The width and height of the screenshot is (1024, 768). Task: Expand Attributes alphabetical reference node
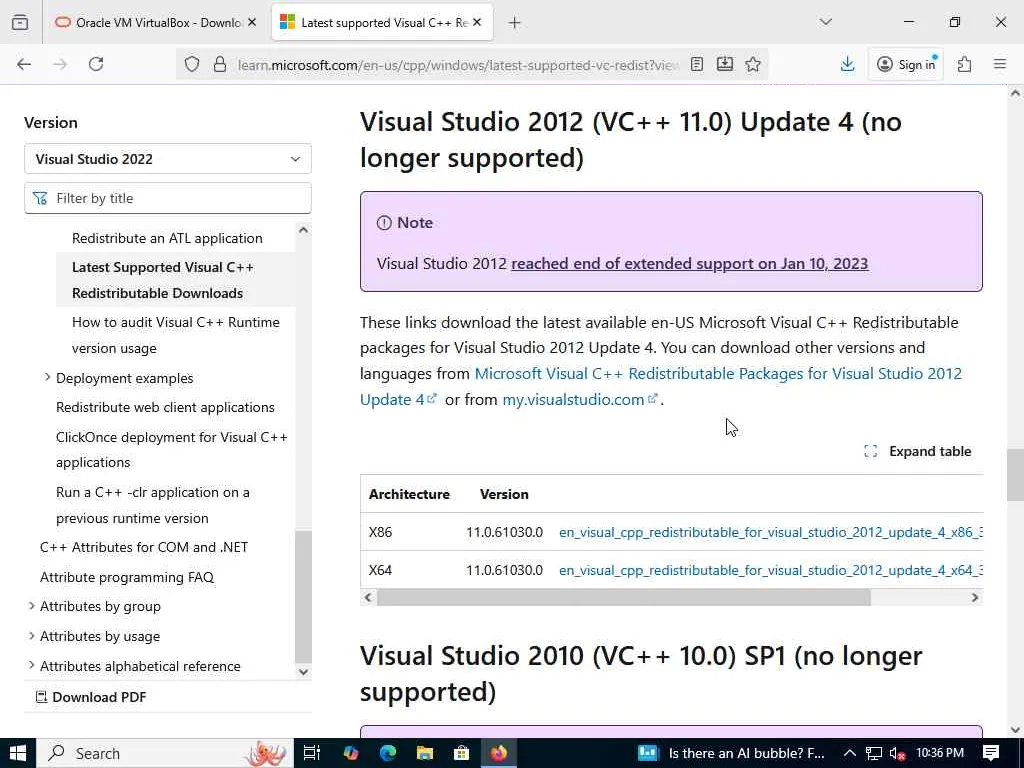point(31,665)
